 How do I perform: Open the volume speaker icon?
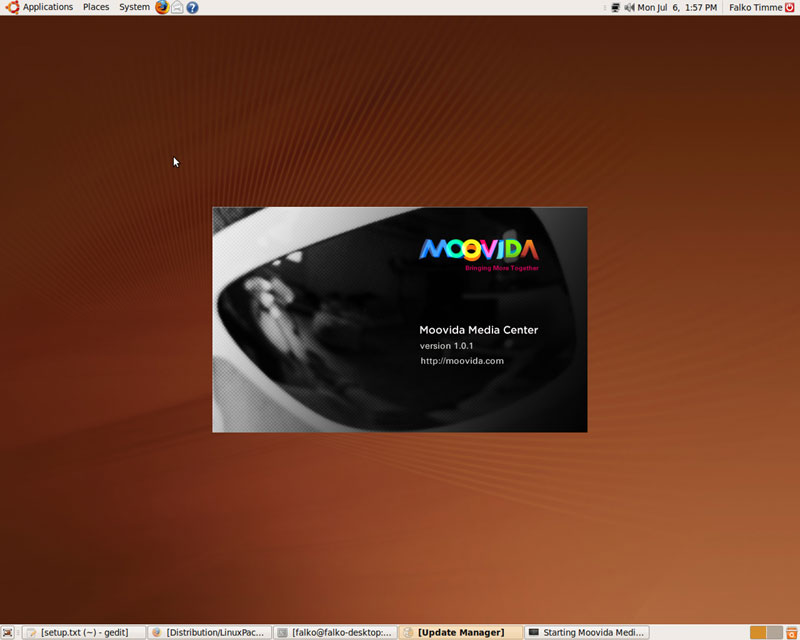pyautogui.click(x=630, y=7)
